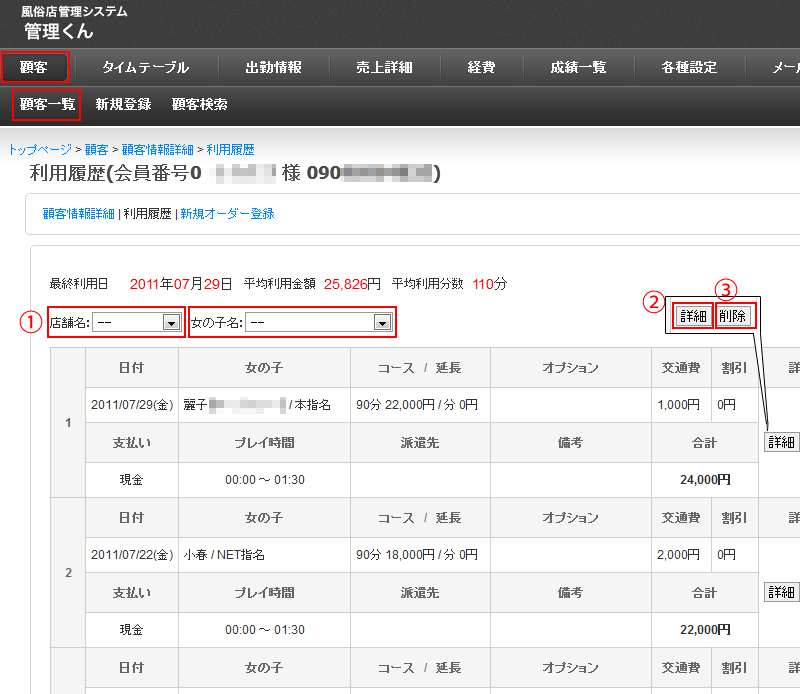
Task: Follow the 顧客 breadcrumb link
Action: [x=96, y=150]
